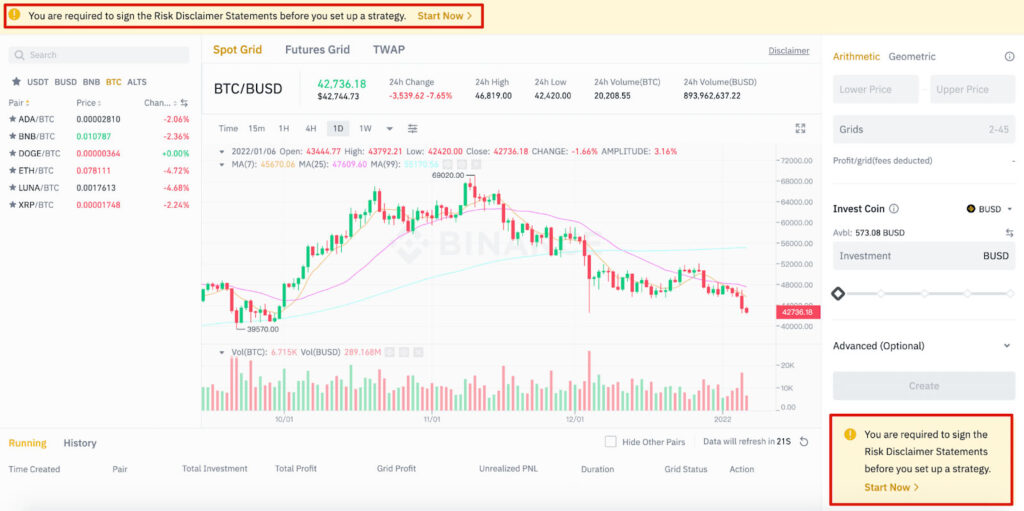The height and width of the screenshot is (511, 1024).
Task: Click transfer icon next to available balance
Action: coord(1010,233)
